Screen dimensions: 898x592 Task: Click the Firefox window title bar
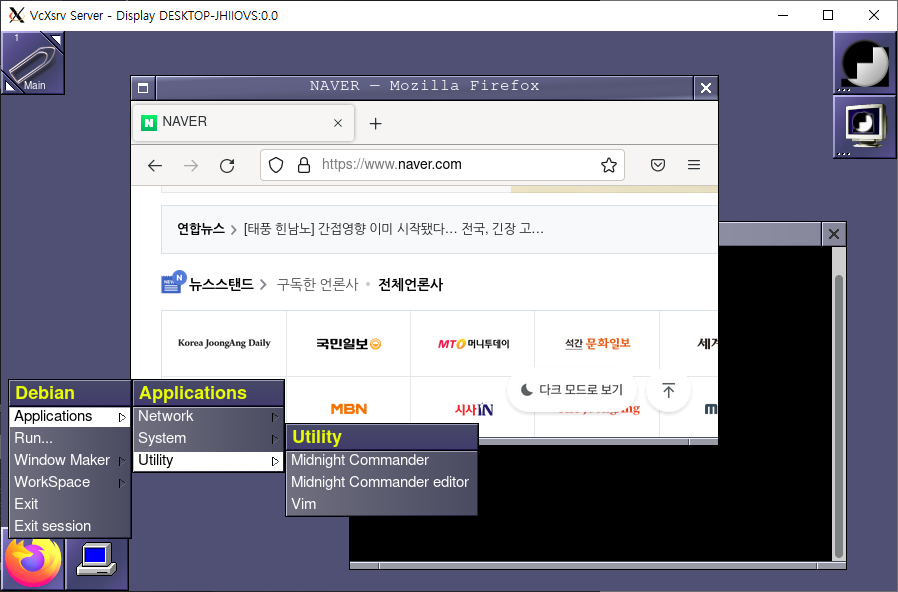[x=424, y=88]
